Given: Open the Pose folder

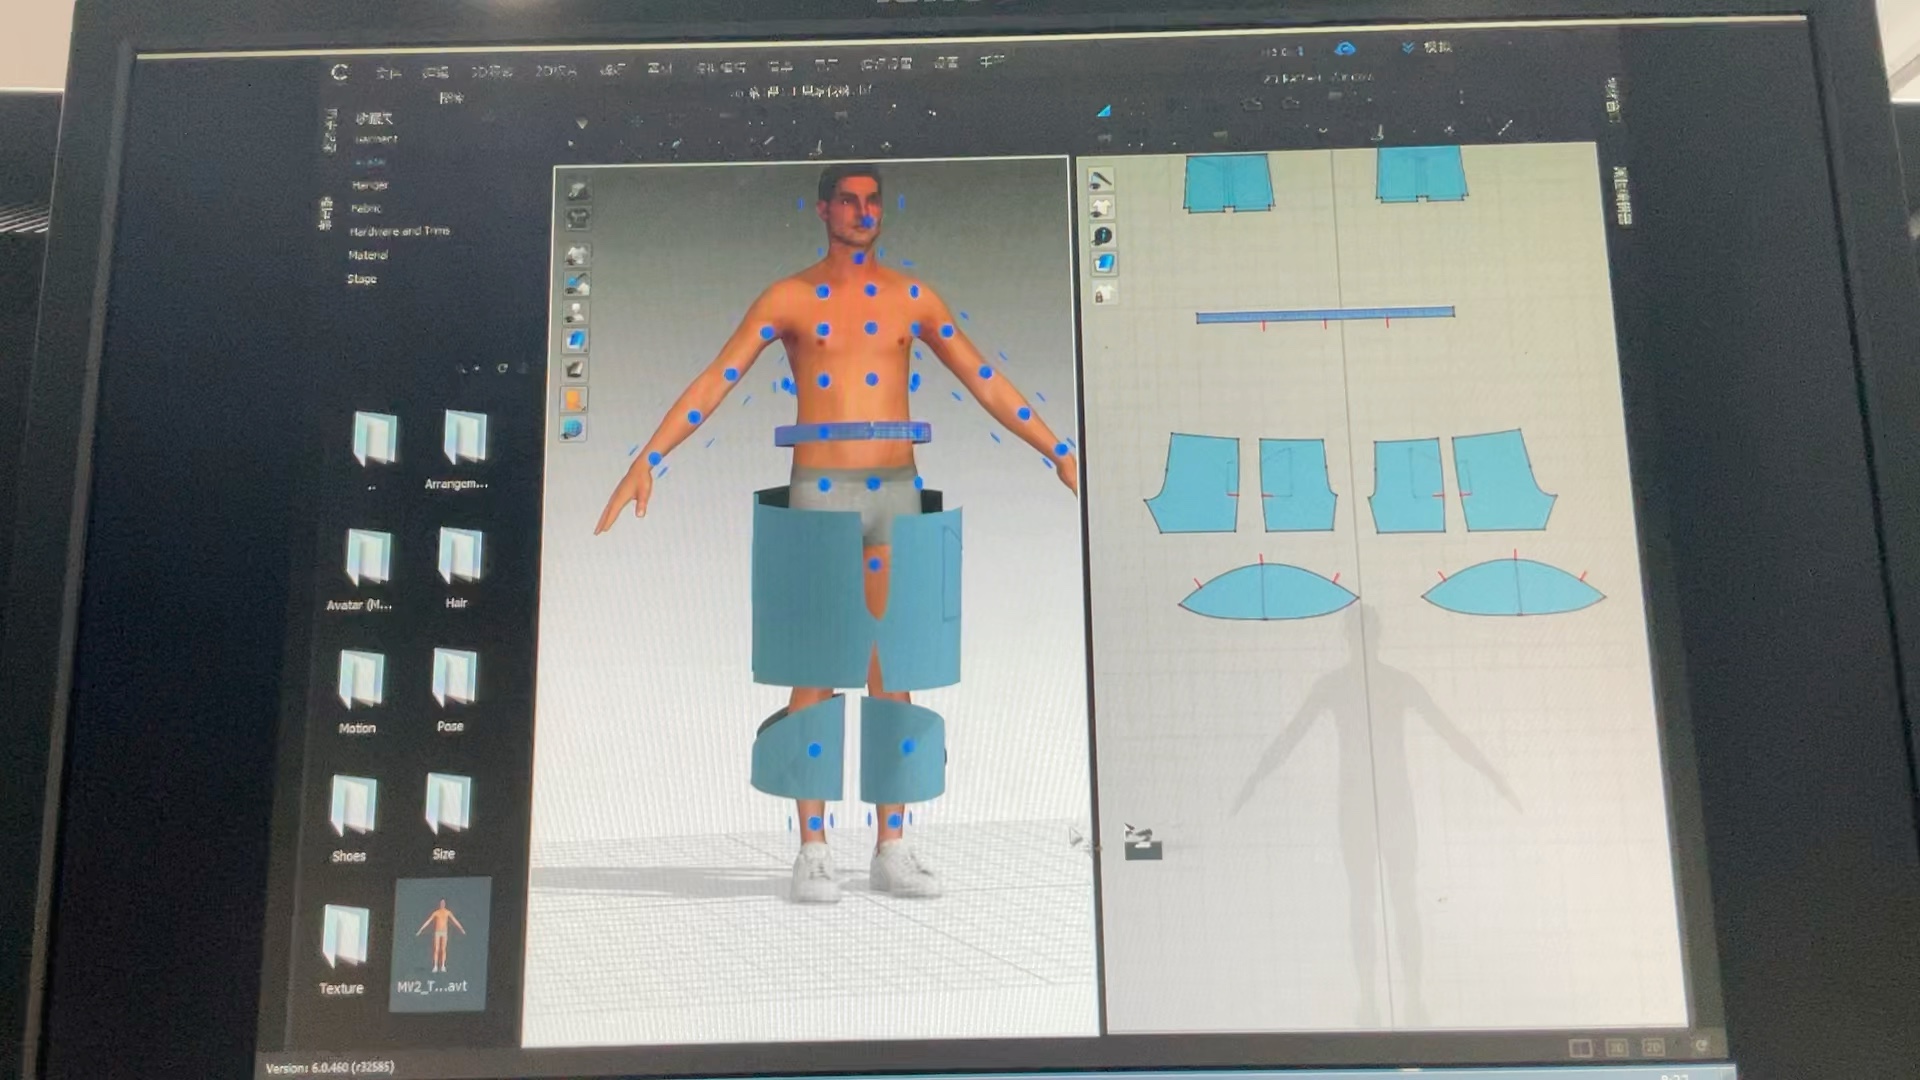Looking at the screenshot, I should pos(452,690).
